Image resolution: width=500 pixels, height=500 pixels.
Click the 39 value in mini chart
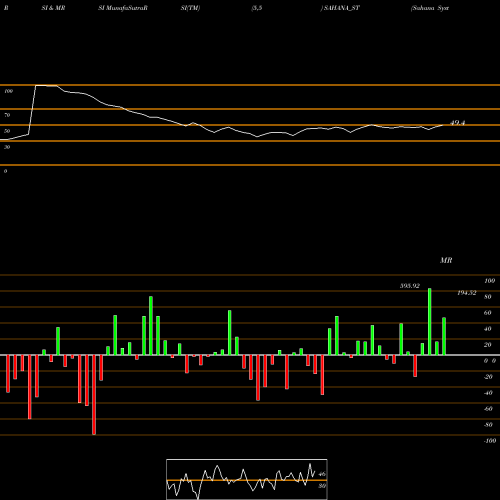322,486
